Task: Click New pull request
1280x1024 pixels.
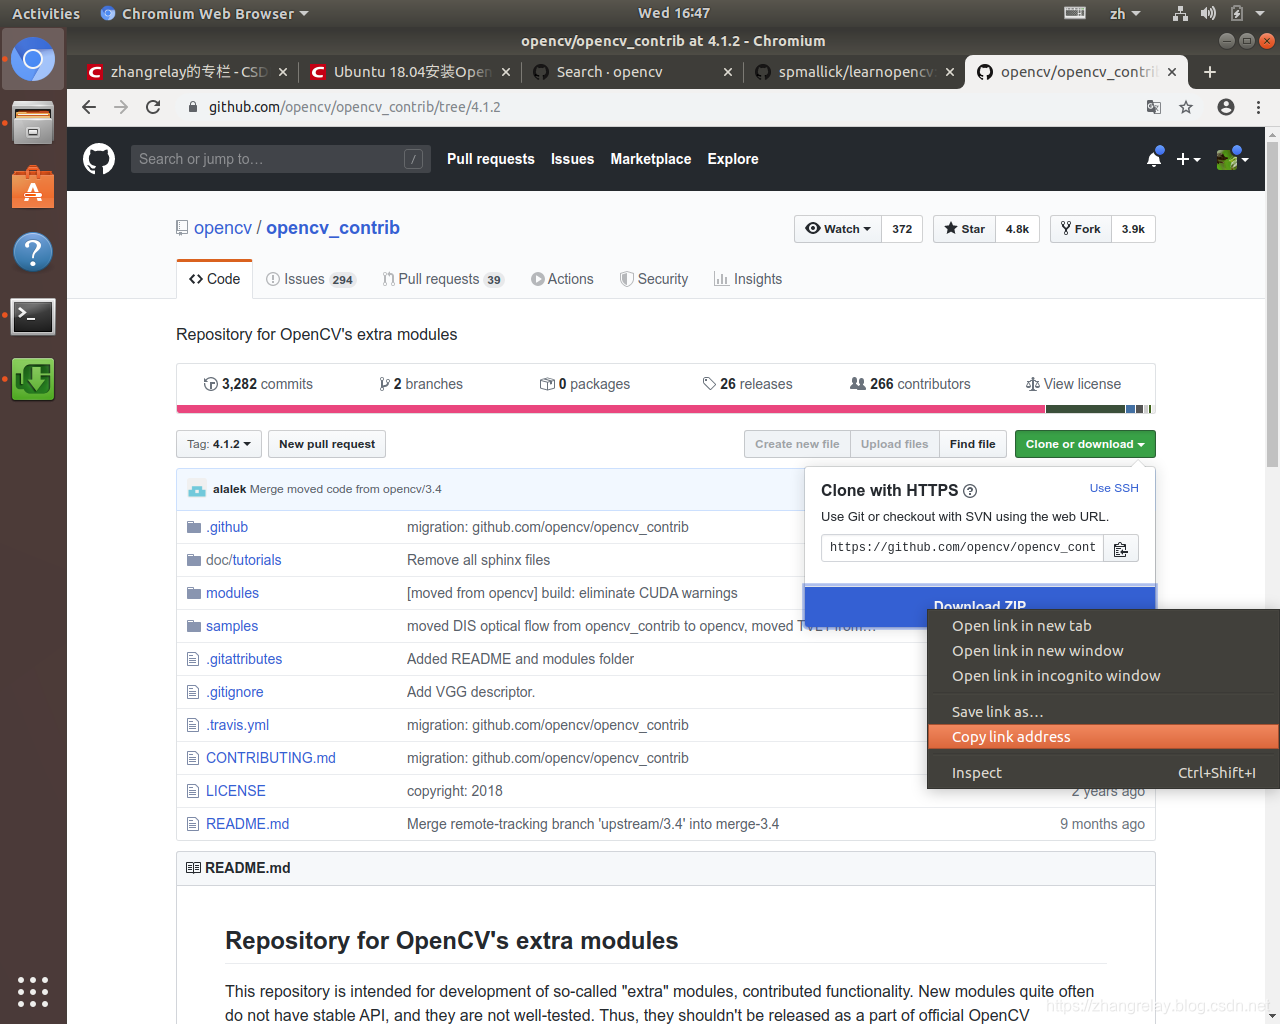Action: pyautogui.click(x=327, y=444)
